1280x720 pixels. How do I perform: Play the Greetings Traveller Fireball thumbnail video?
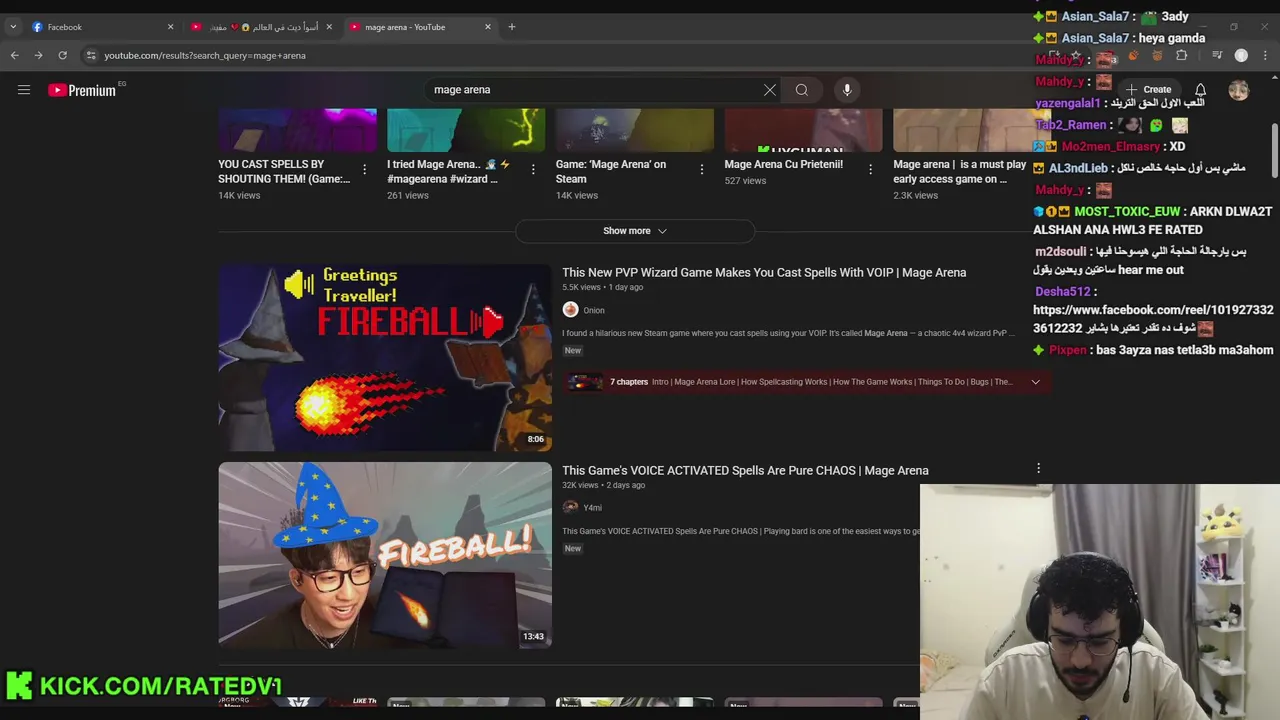click(x=385, y=357)
